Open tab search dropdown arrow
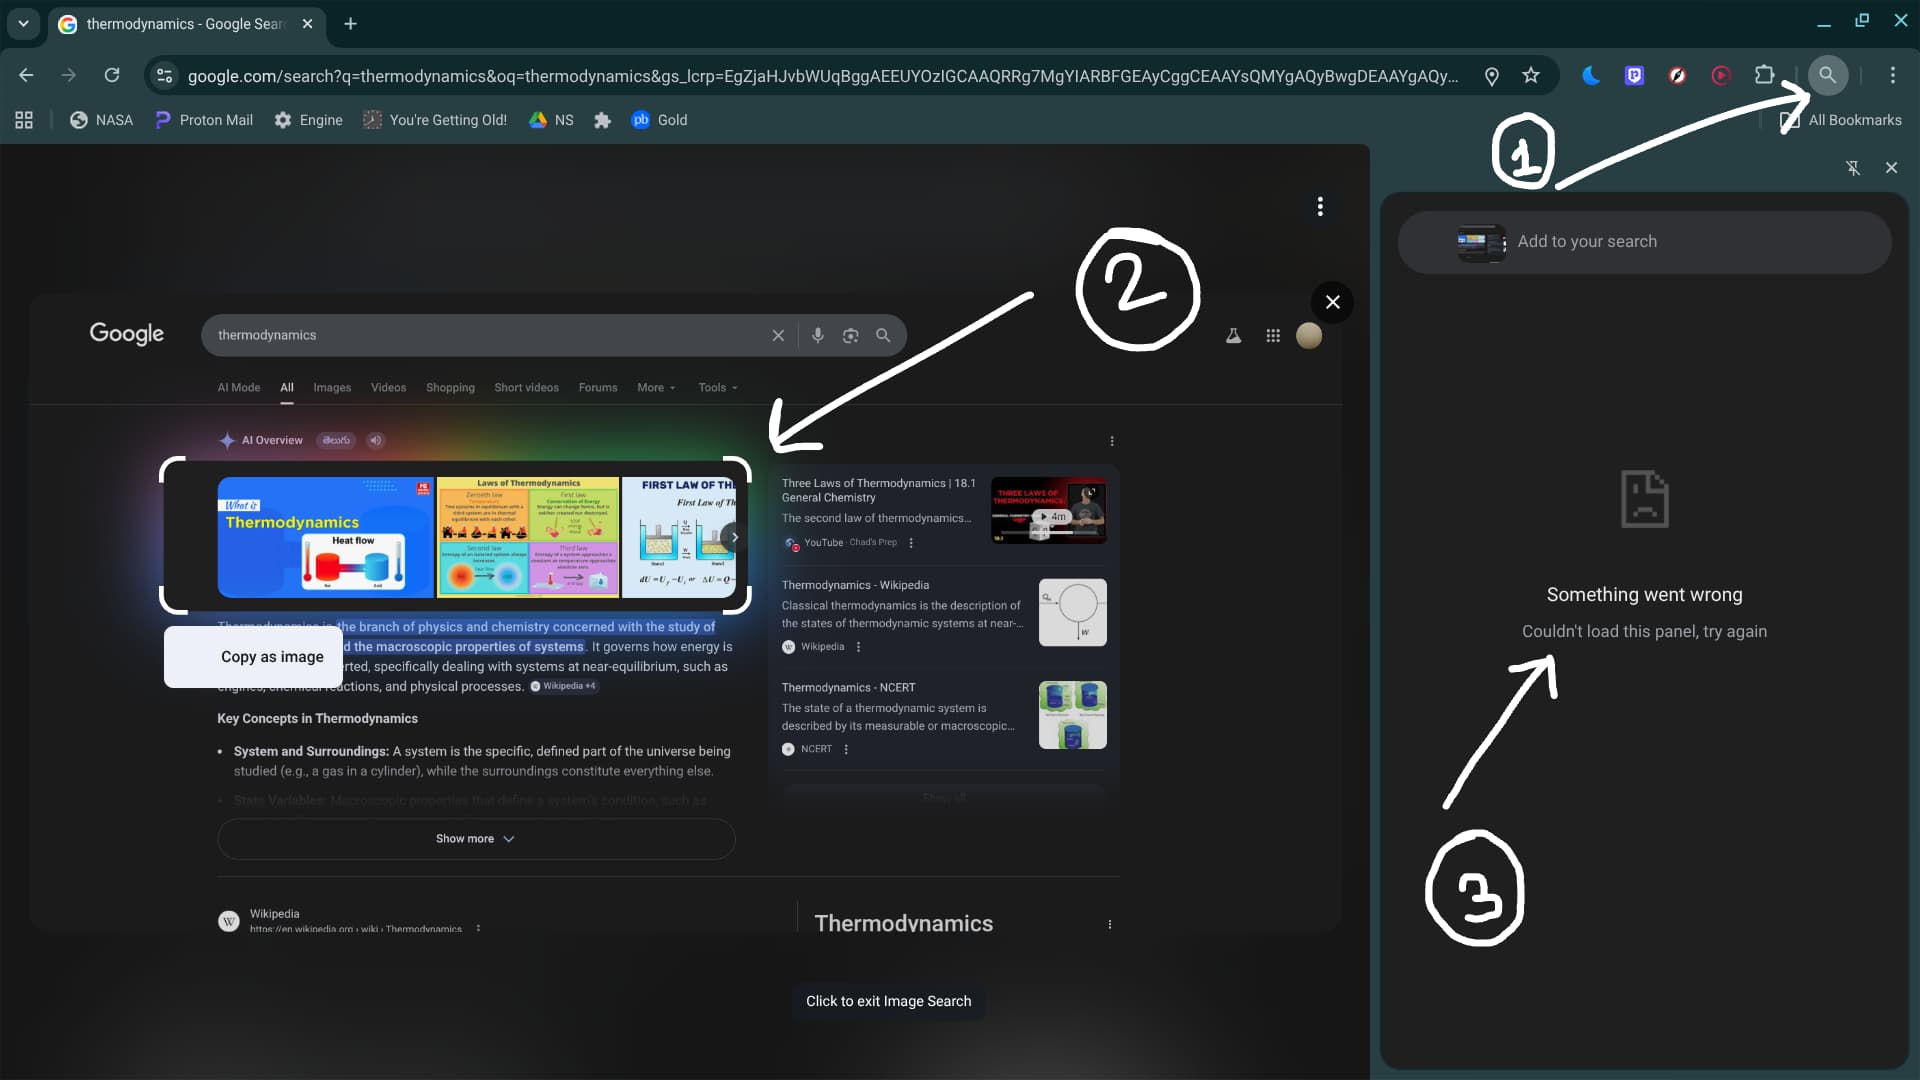Image resolution: width=1920 pixels, height=1080 pixels. click(x=23, y=23)
